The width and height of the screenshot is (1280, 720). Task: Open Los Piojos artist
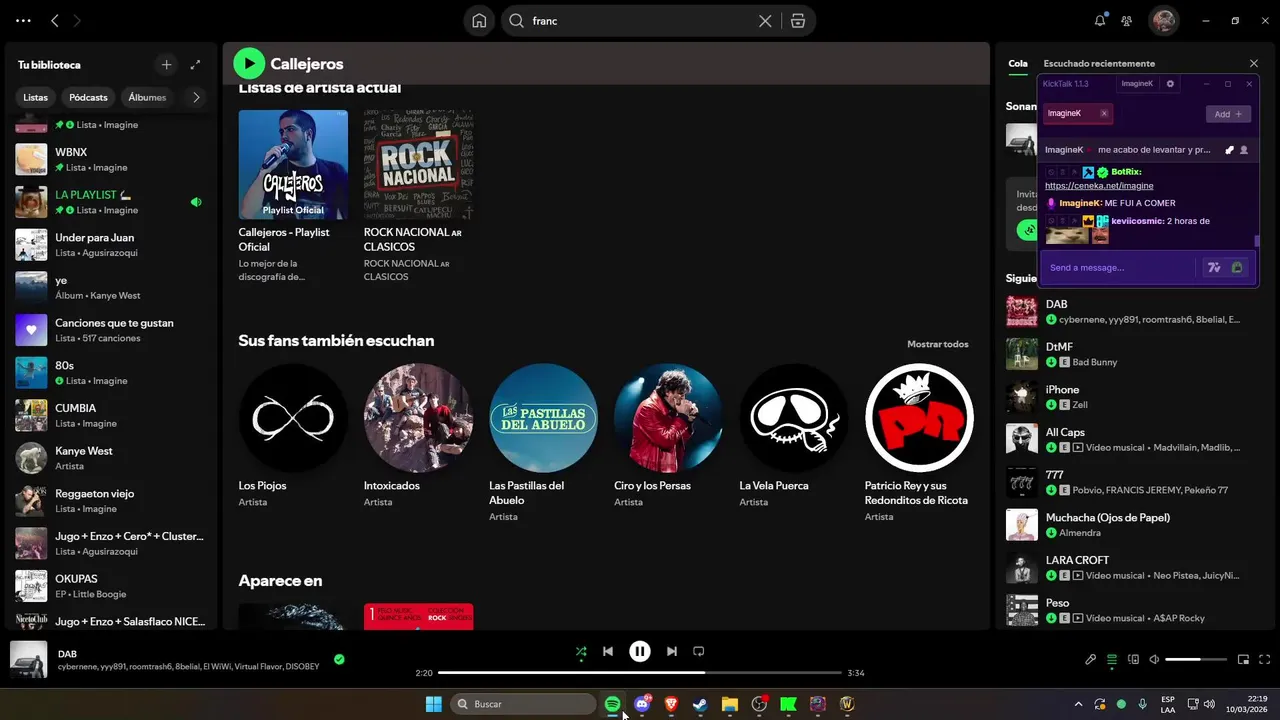click(x=293, y=438)
